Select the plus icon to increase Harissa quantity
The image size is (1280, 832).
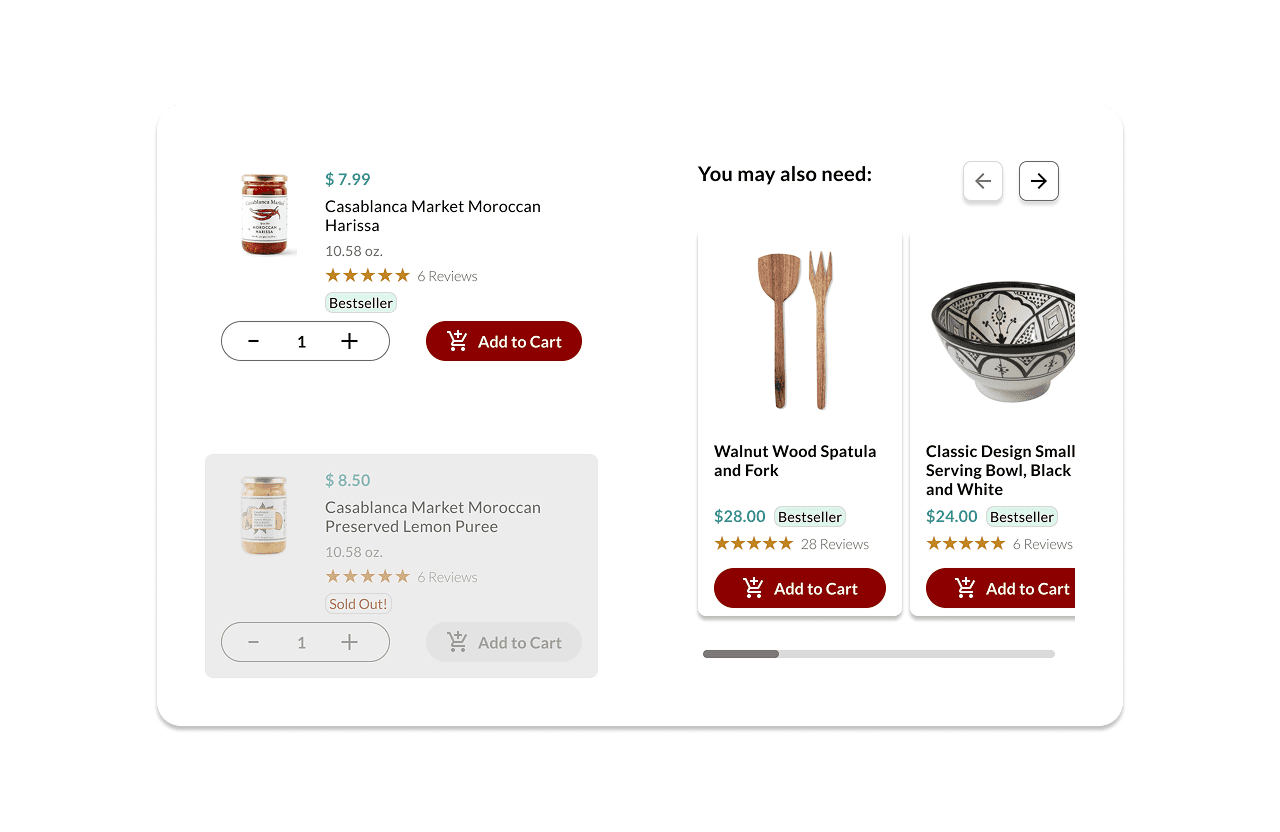pos(349,341)
